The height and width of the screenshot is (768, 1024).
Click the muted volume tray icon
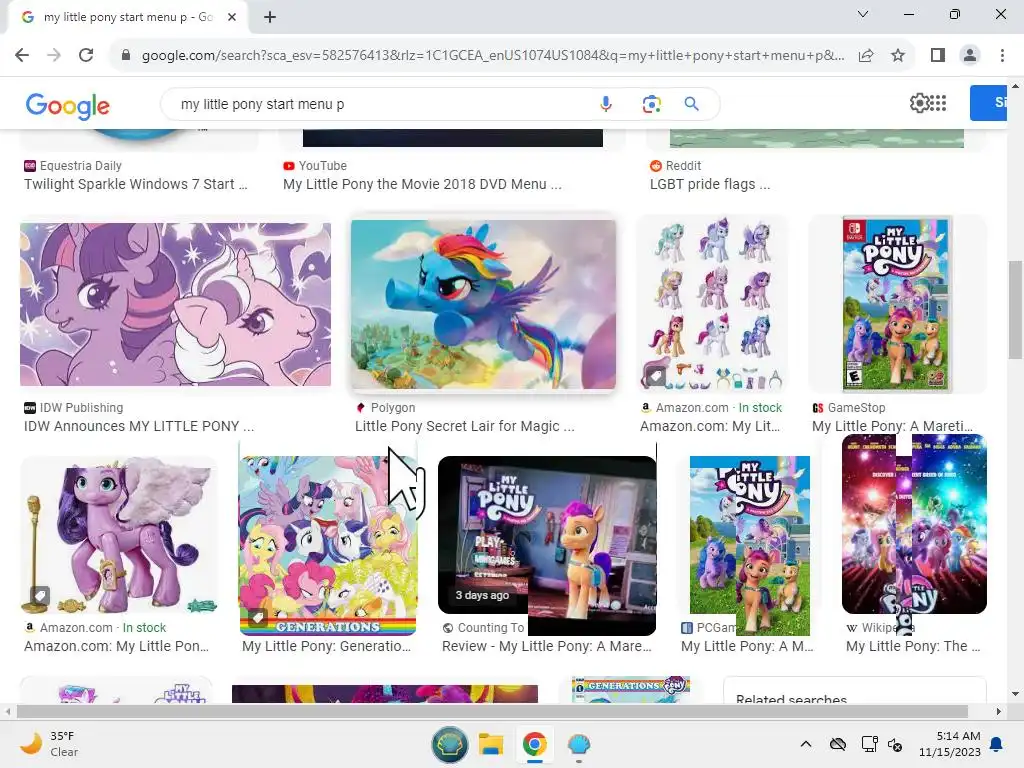coord(895,744)
